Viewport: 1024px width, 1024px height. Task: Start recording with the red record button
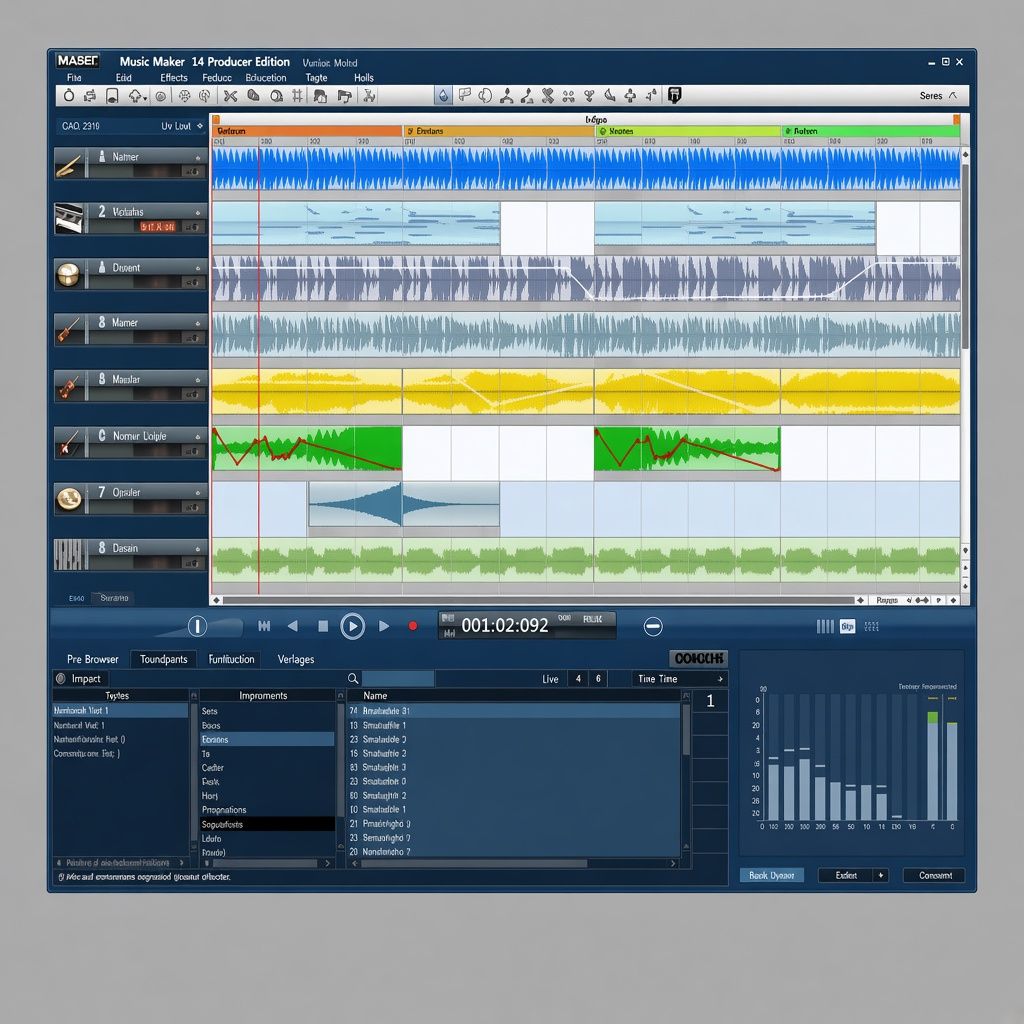click(413, 626)
